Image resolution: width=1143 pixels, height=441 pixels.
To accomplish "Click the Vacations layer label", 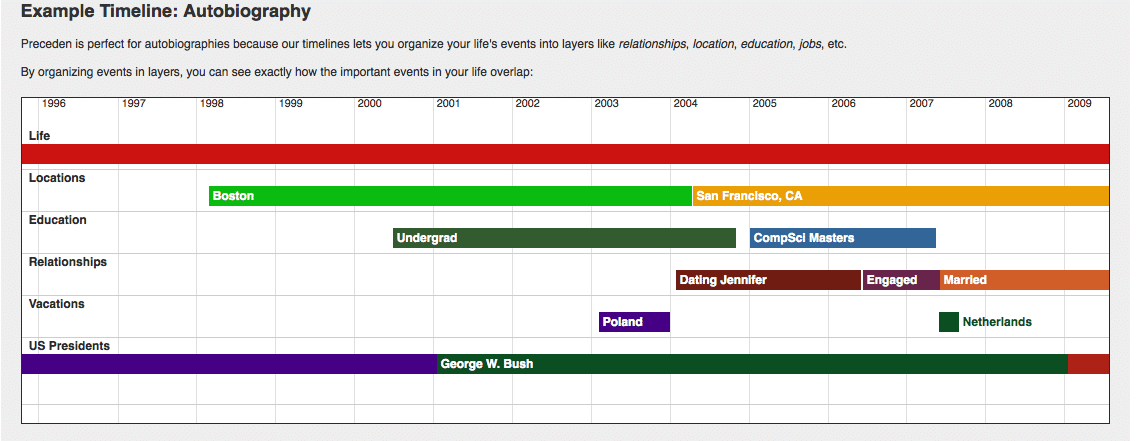I will 57,304.
